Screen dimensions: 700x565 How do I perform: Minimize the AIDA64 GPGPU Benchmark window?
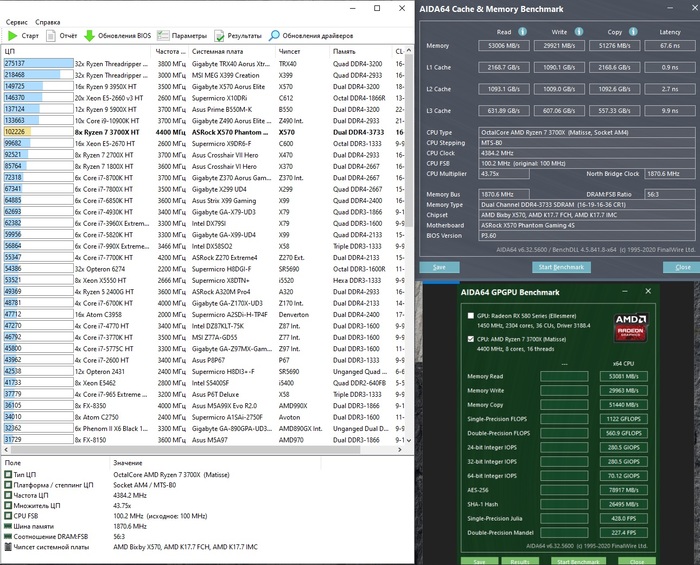click(x=625, y=291)
